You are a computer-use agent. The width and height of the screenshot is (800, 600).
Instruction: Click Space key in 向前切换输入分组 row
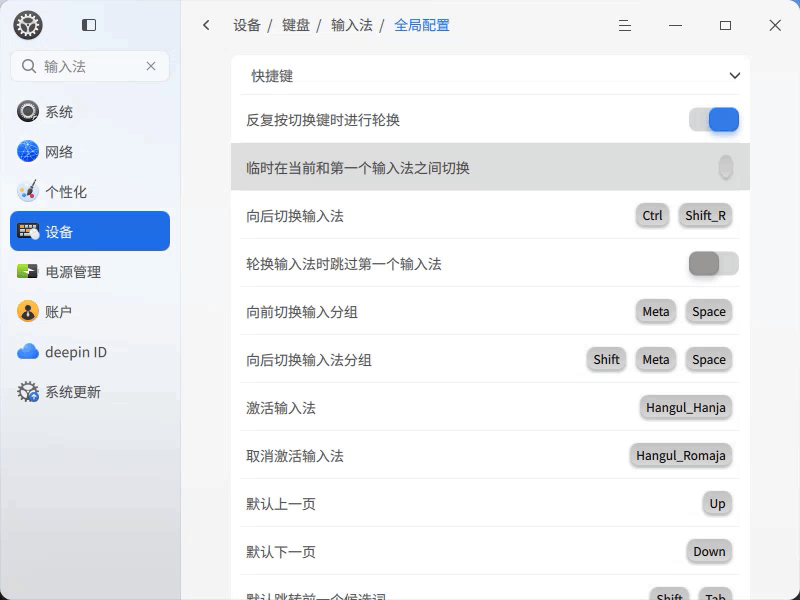coord(709,311)
